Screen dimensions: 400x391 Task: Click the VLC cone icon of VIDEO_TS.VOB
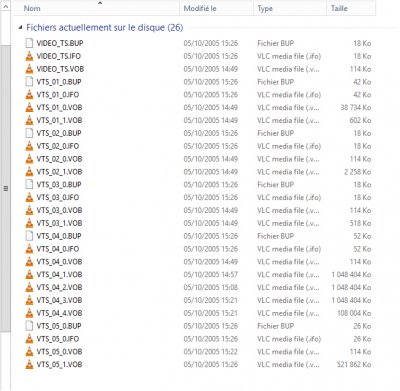pyautogui.click(x=29, y=69)
